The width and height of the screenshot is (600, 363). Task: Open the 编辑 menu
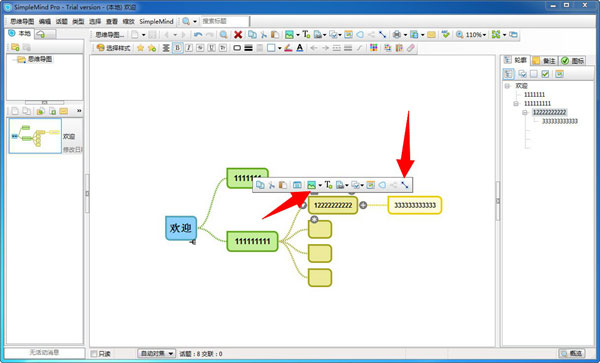[x=45, y=21]
